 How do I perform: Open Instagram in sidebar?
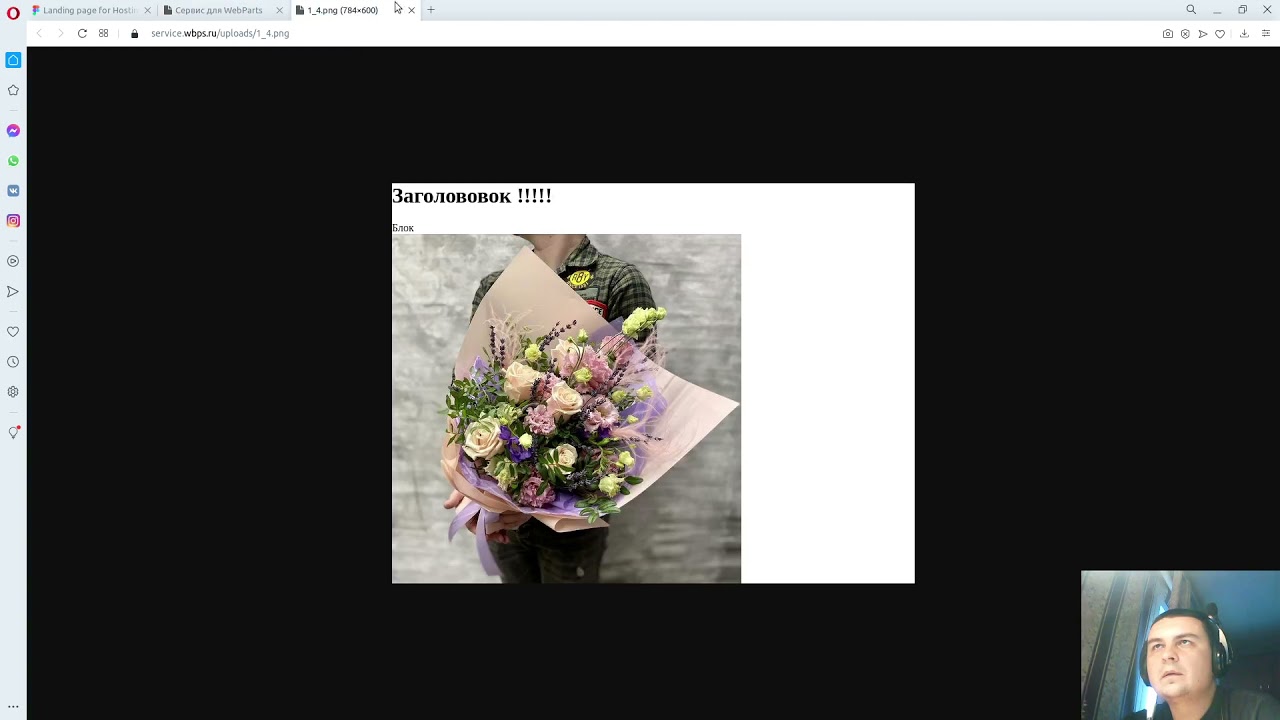click(x=13, y=221)
